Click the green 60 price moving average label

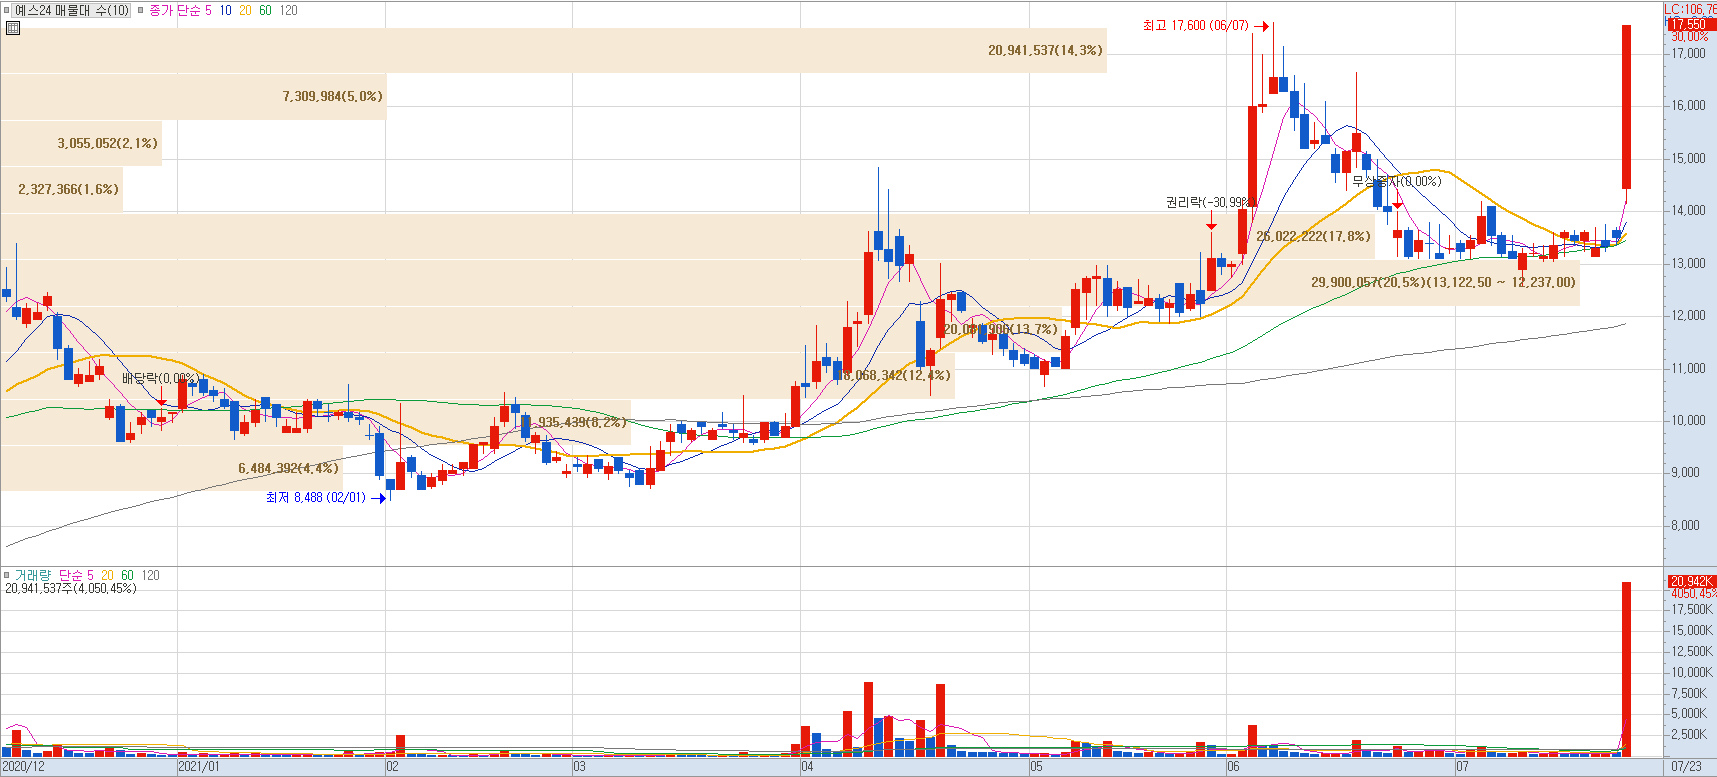(265, 10)
